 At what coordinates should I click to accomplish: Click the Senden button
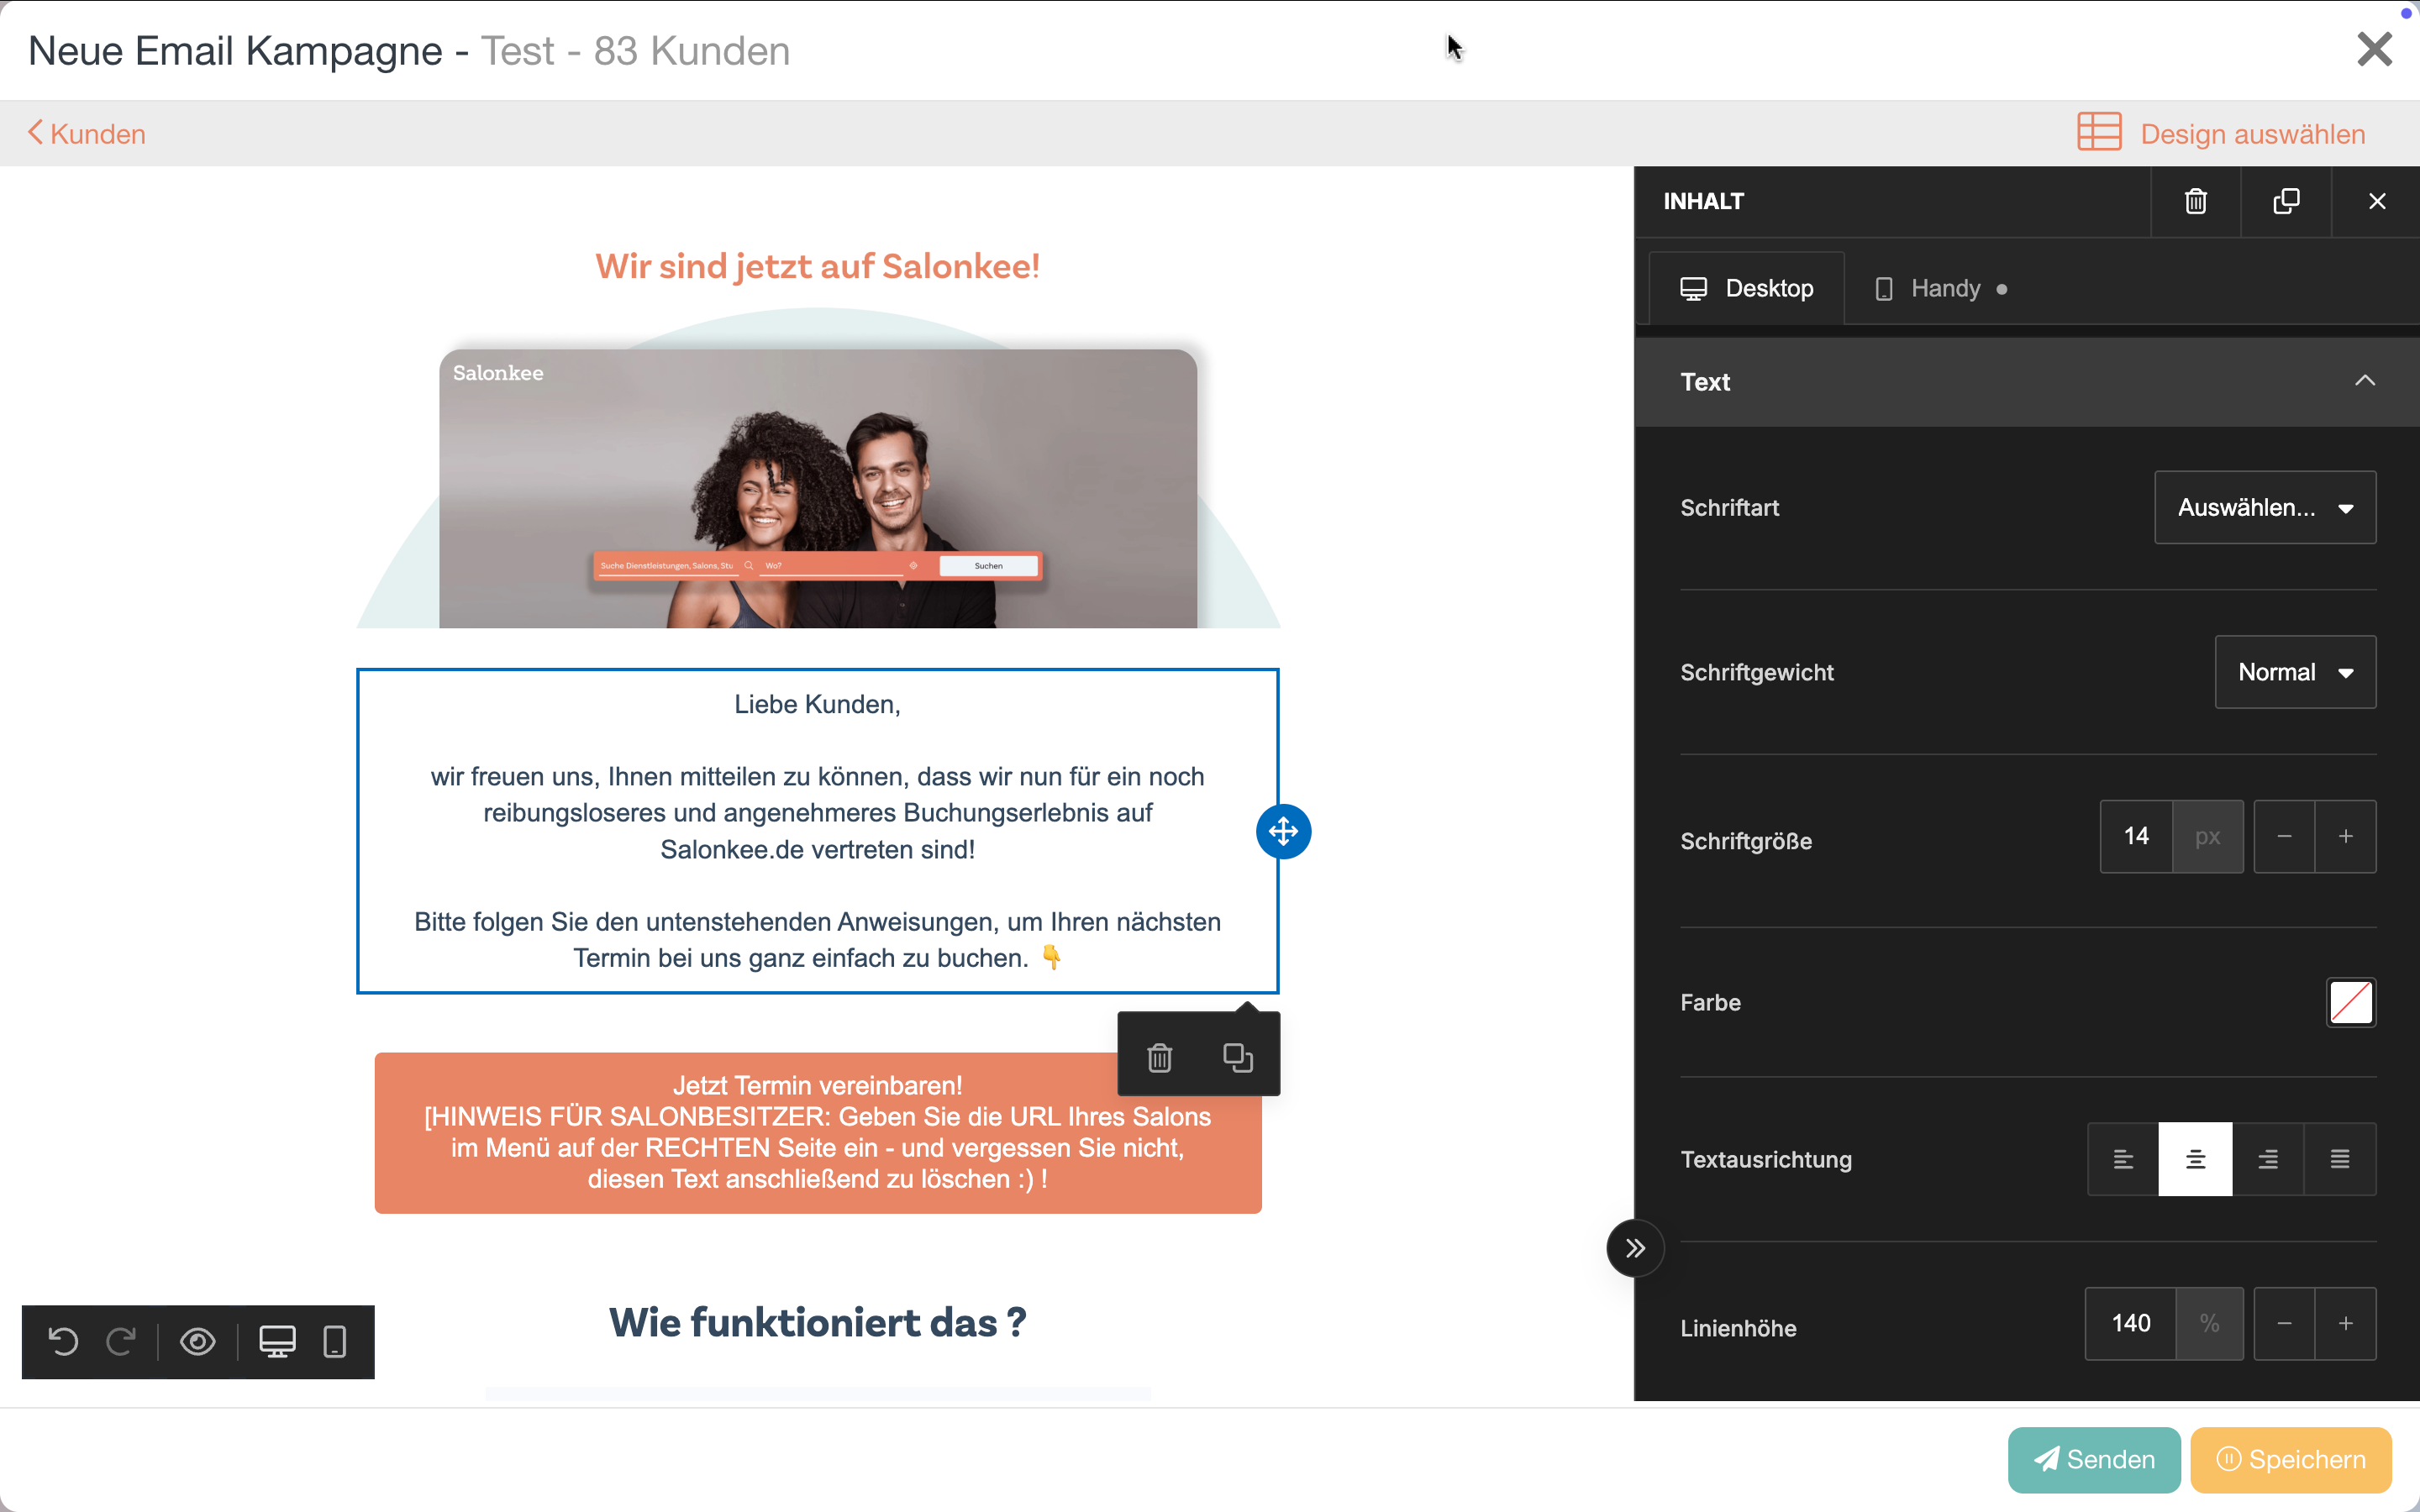pyautogui.click(x=2093, y=1459)
